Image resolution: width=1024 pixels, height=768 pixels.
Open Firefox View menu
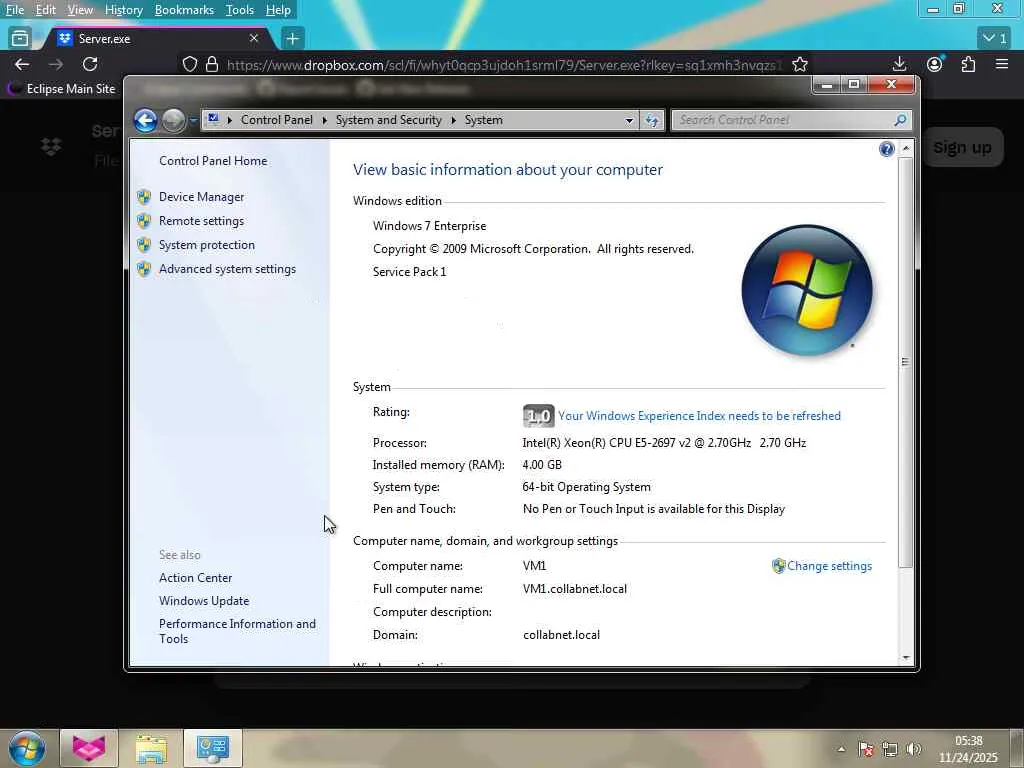(x=80, y=10)
